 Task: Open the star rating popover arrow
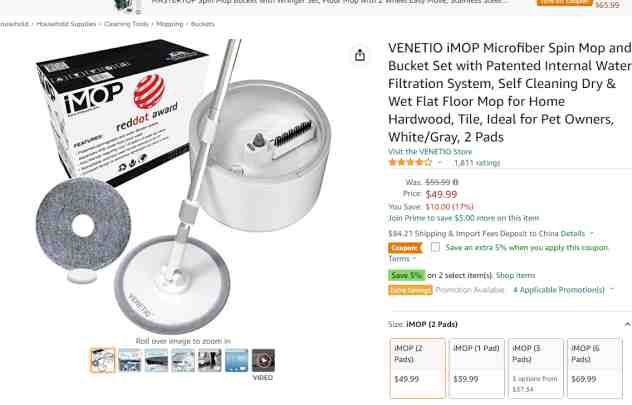click(440, 163)
